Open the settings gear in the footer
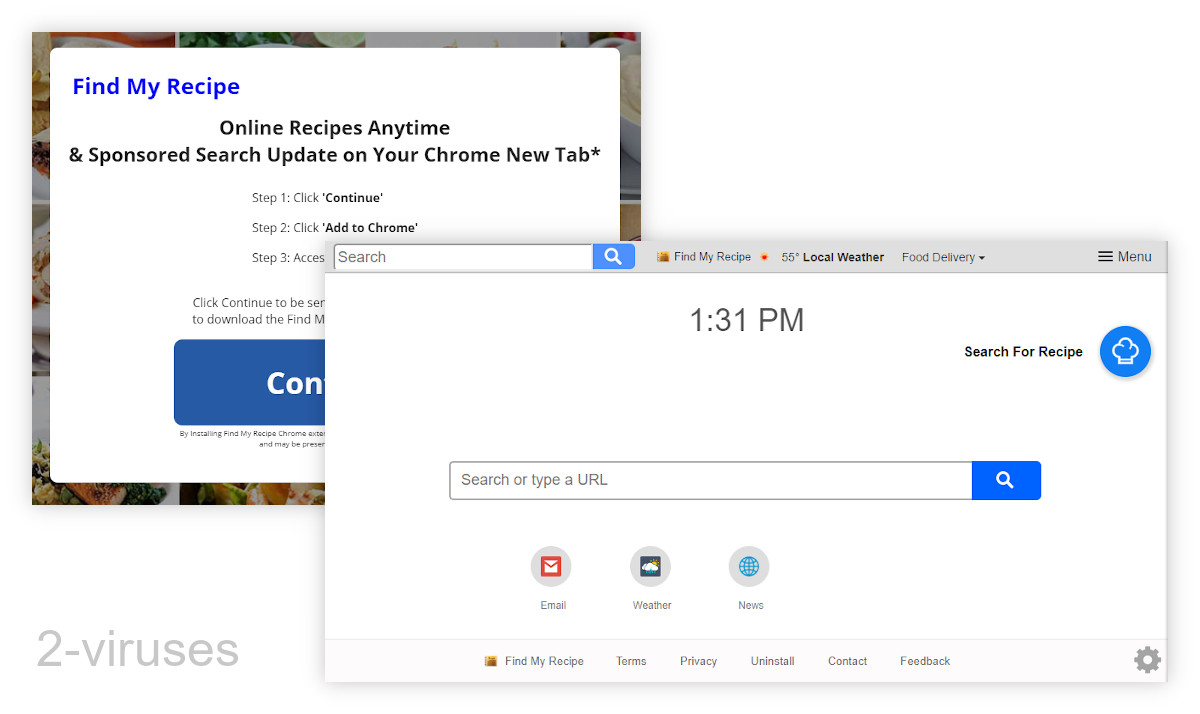 point(1146,660)
